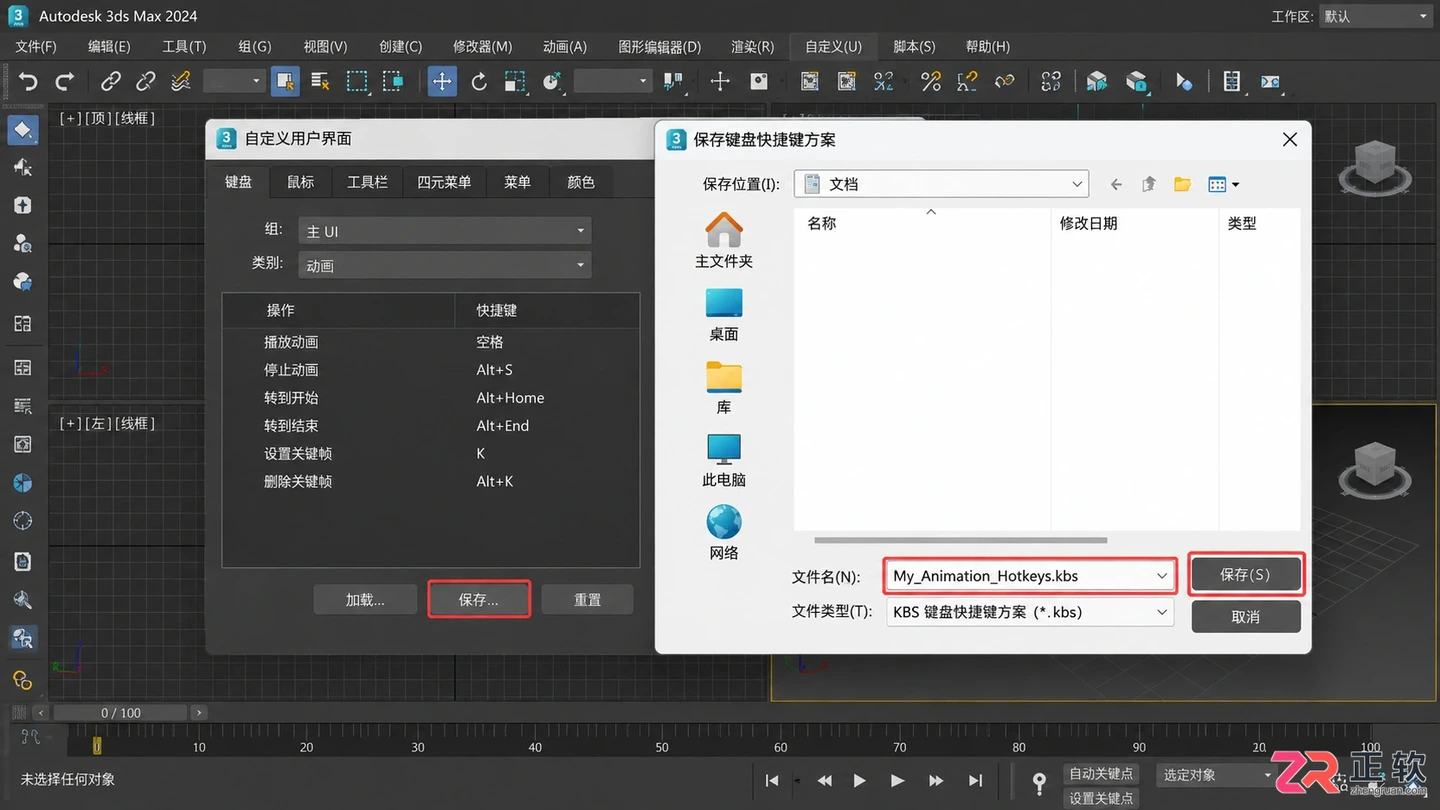
Task: Toggle the 自动关键点 auto key button
Action: point(1101,774)
